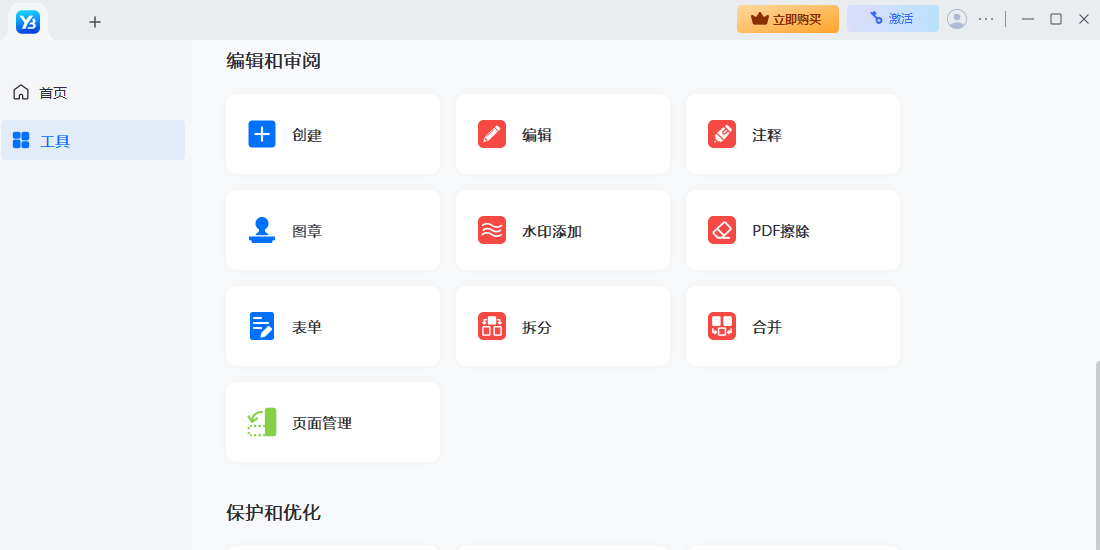
Task: Open the 表单 tool card
Action: pos(333,326)
